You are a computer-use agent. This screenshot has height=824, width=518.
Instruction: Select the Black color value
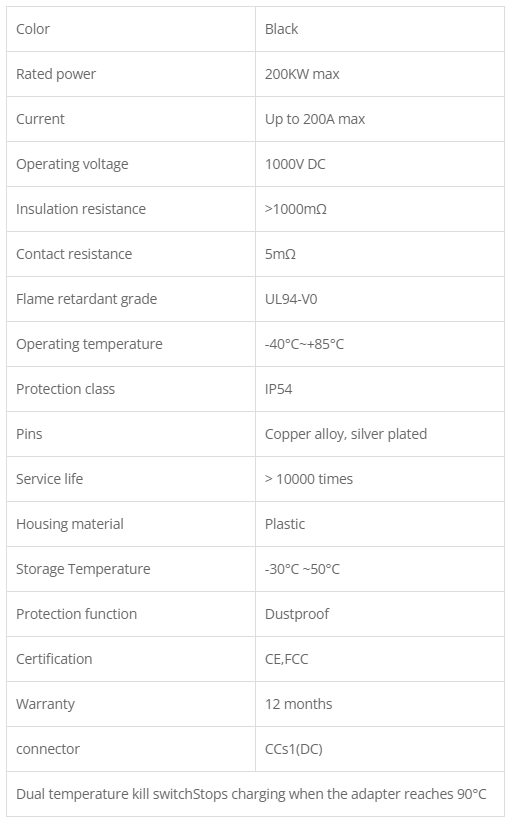pos(281,29)
